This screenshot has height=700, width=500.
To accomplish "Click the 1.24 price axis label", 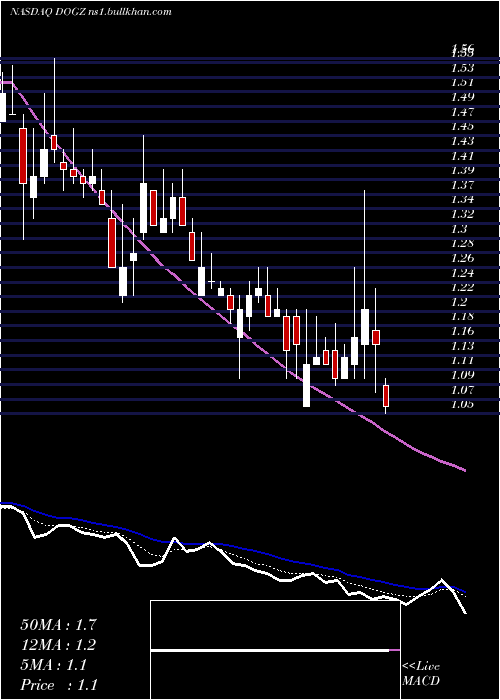I will coord(462,272).
